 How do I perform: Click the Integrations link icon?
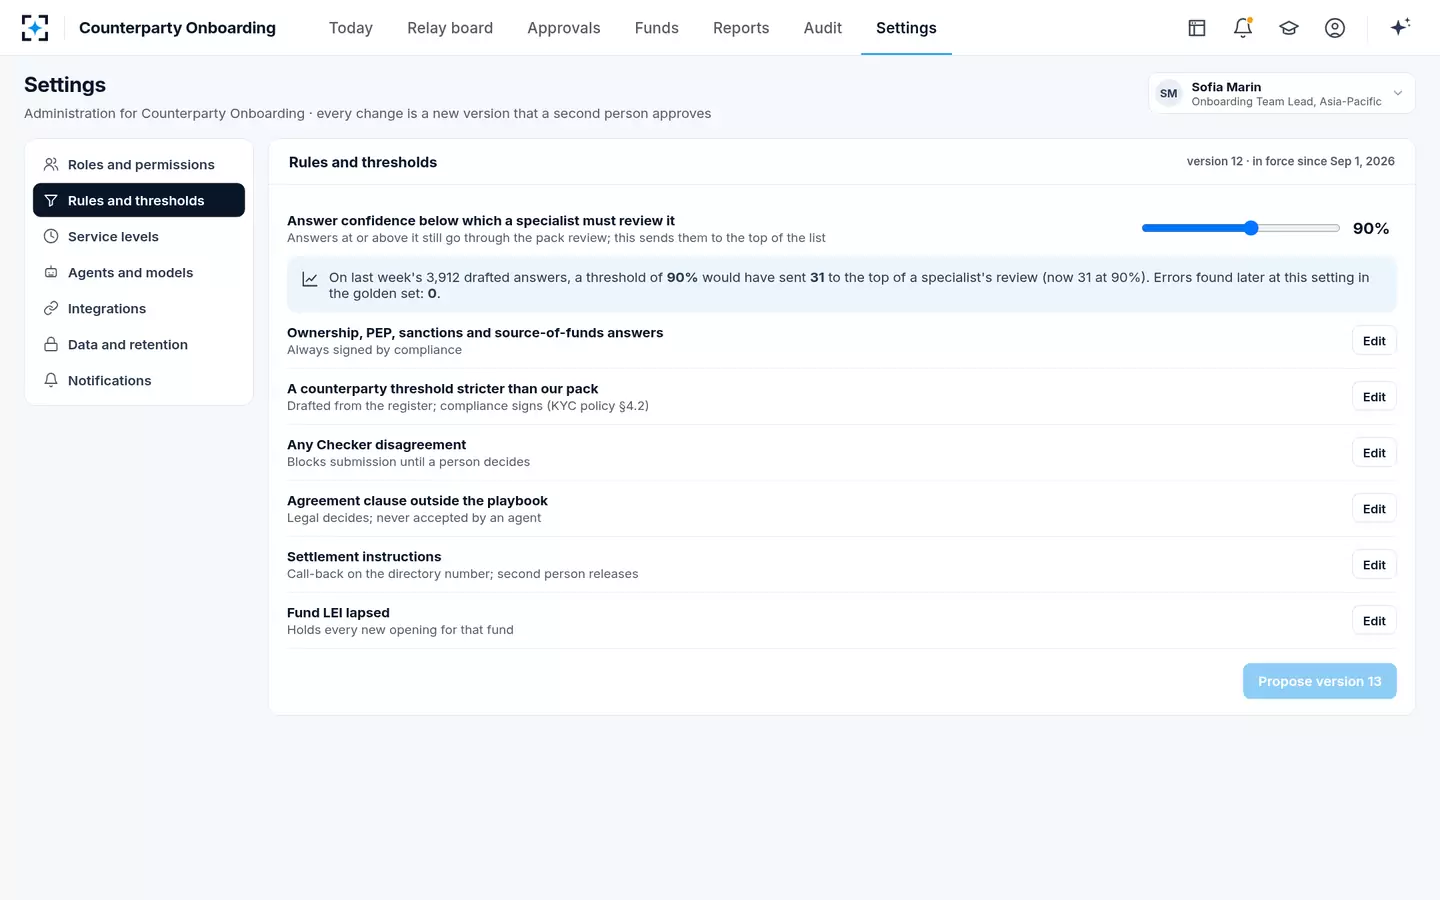pos(51,308)
